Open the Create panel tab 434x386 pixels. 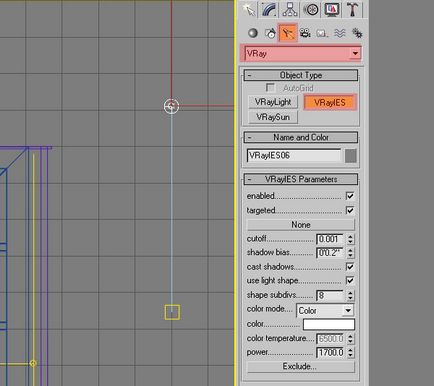click(250, 9)
